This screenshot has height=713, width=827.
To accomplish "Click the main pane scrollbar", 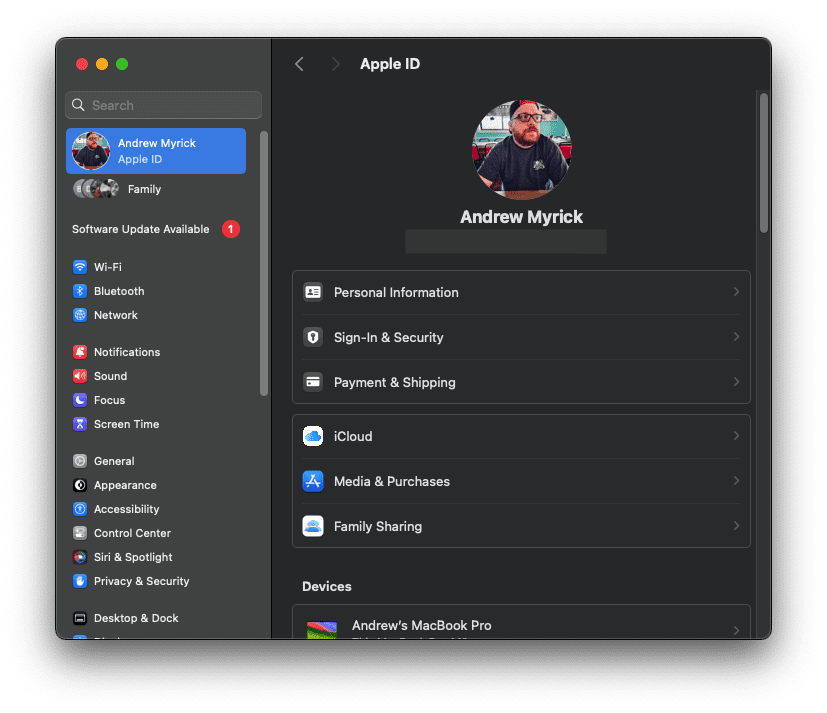I will (x=764, y=162).
